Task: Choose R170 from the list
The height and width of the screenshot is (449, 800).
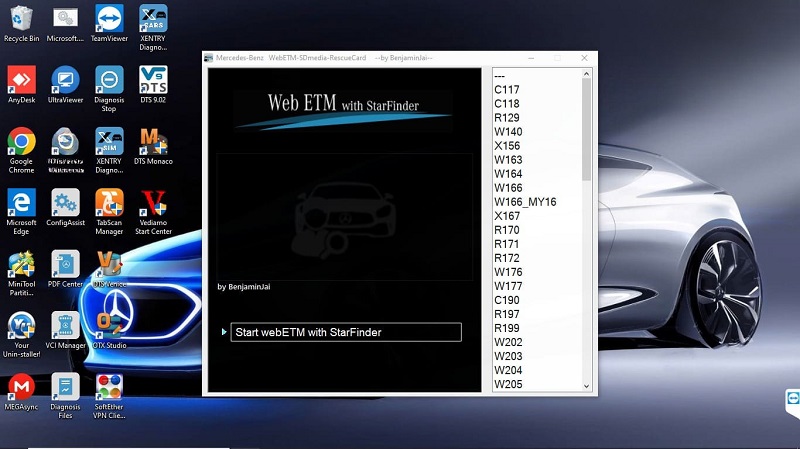Action: [507, 230]
